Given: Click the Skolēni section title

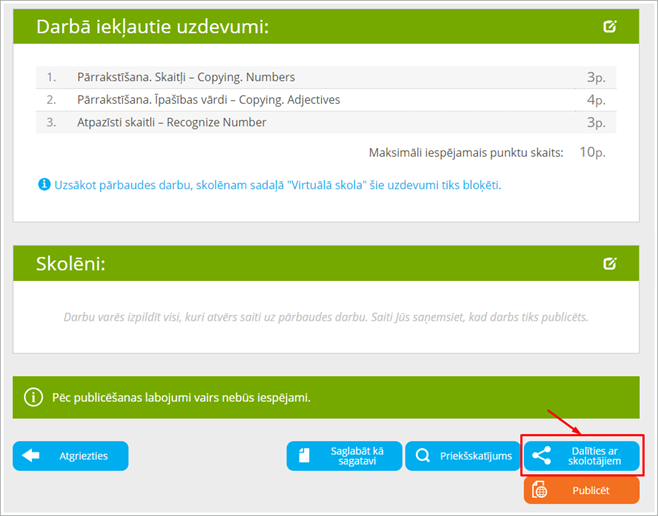Looking at the screenshot, I should pos(71,264).
